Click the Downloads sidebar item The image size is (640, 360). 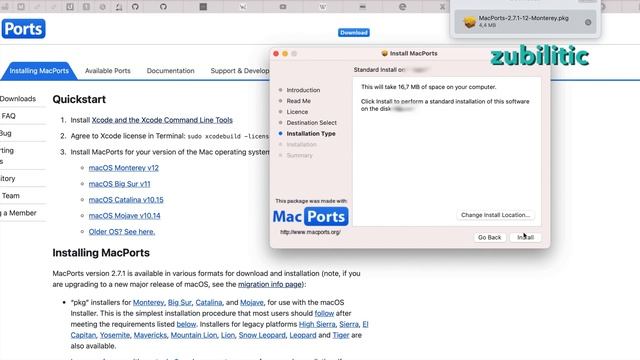18,99
